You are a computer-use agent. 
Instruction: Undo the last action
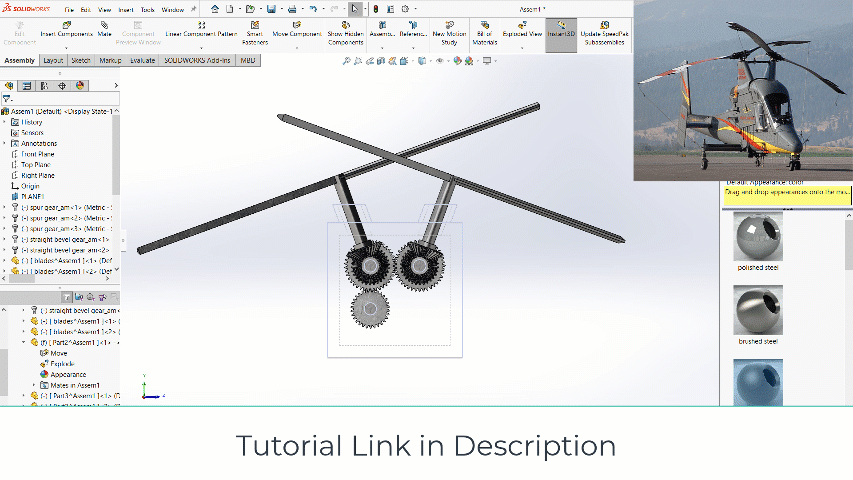click(x=313, y=9)
